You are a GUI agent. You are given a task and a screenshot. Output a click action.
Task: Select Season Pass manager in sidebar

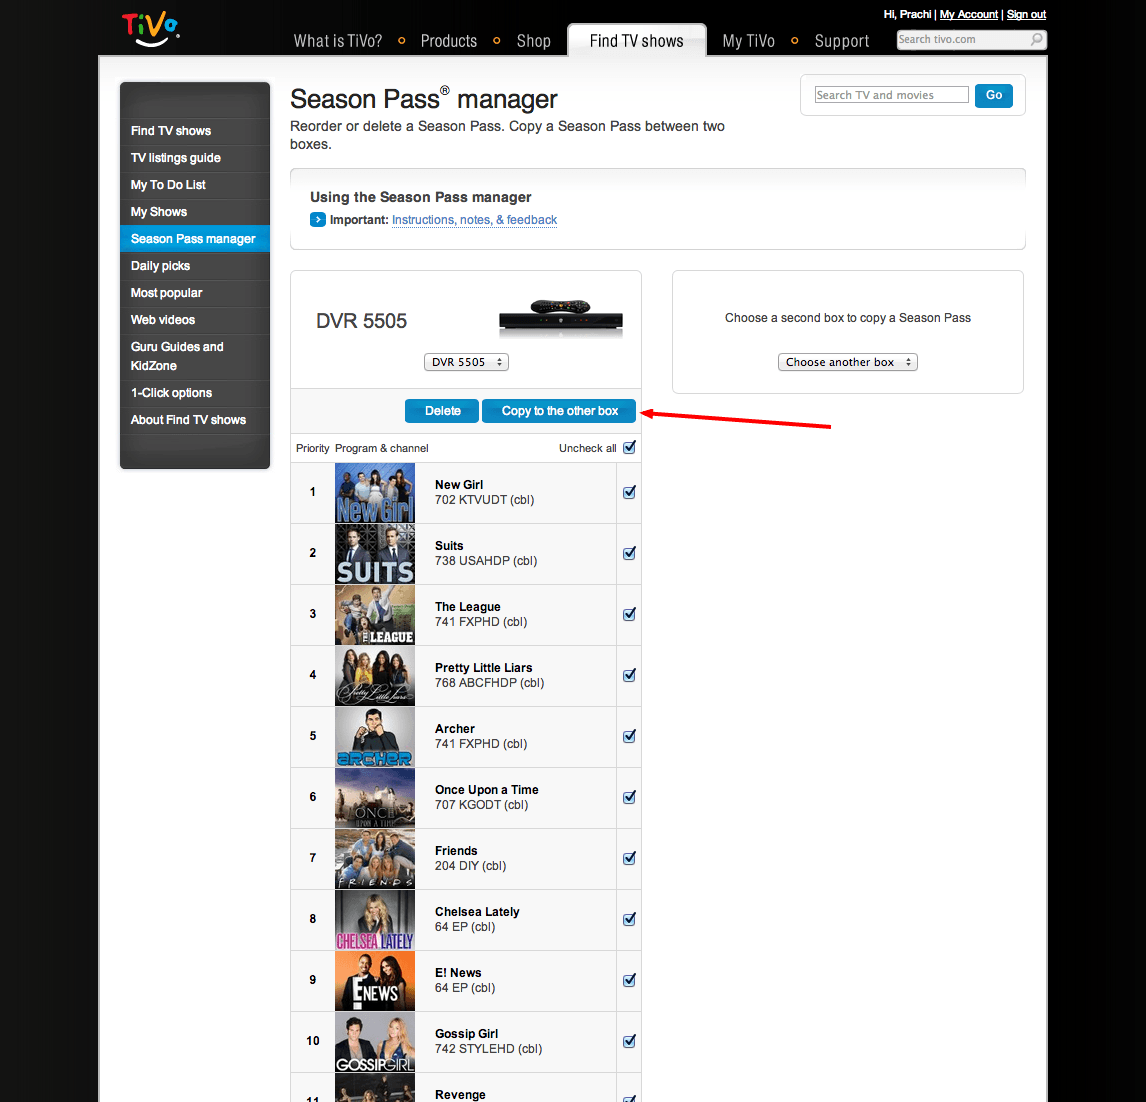(194, 239)
